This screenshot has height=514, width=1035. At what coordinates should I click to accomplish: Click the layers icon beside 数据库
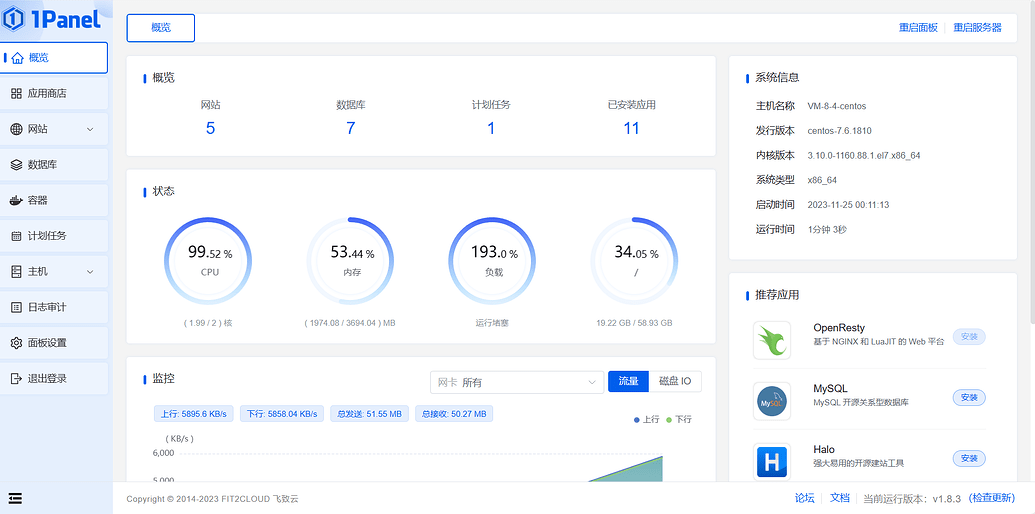click(17, 165)
